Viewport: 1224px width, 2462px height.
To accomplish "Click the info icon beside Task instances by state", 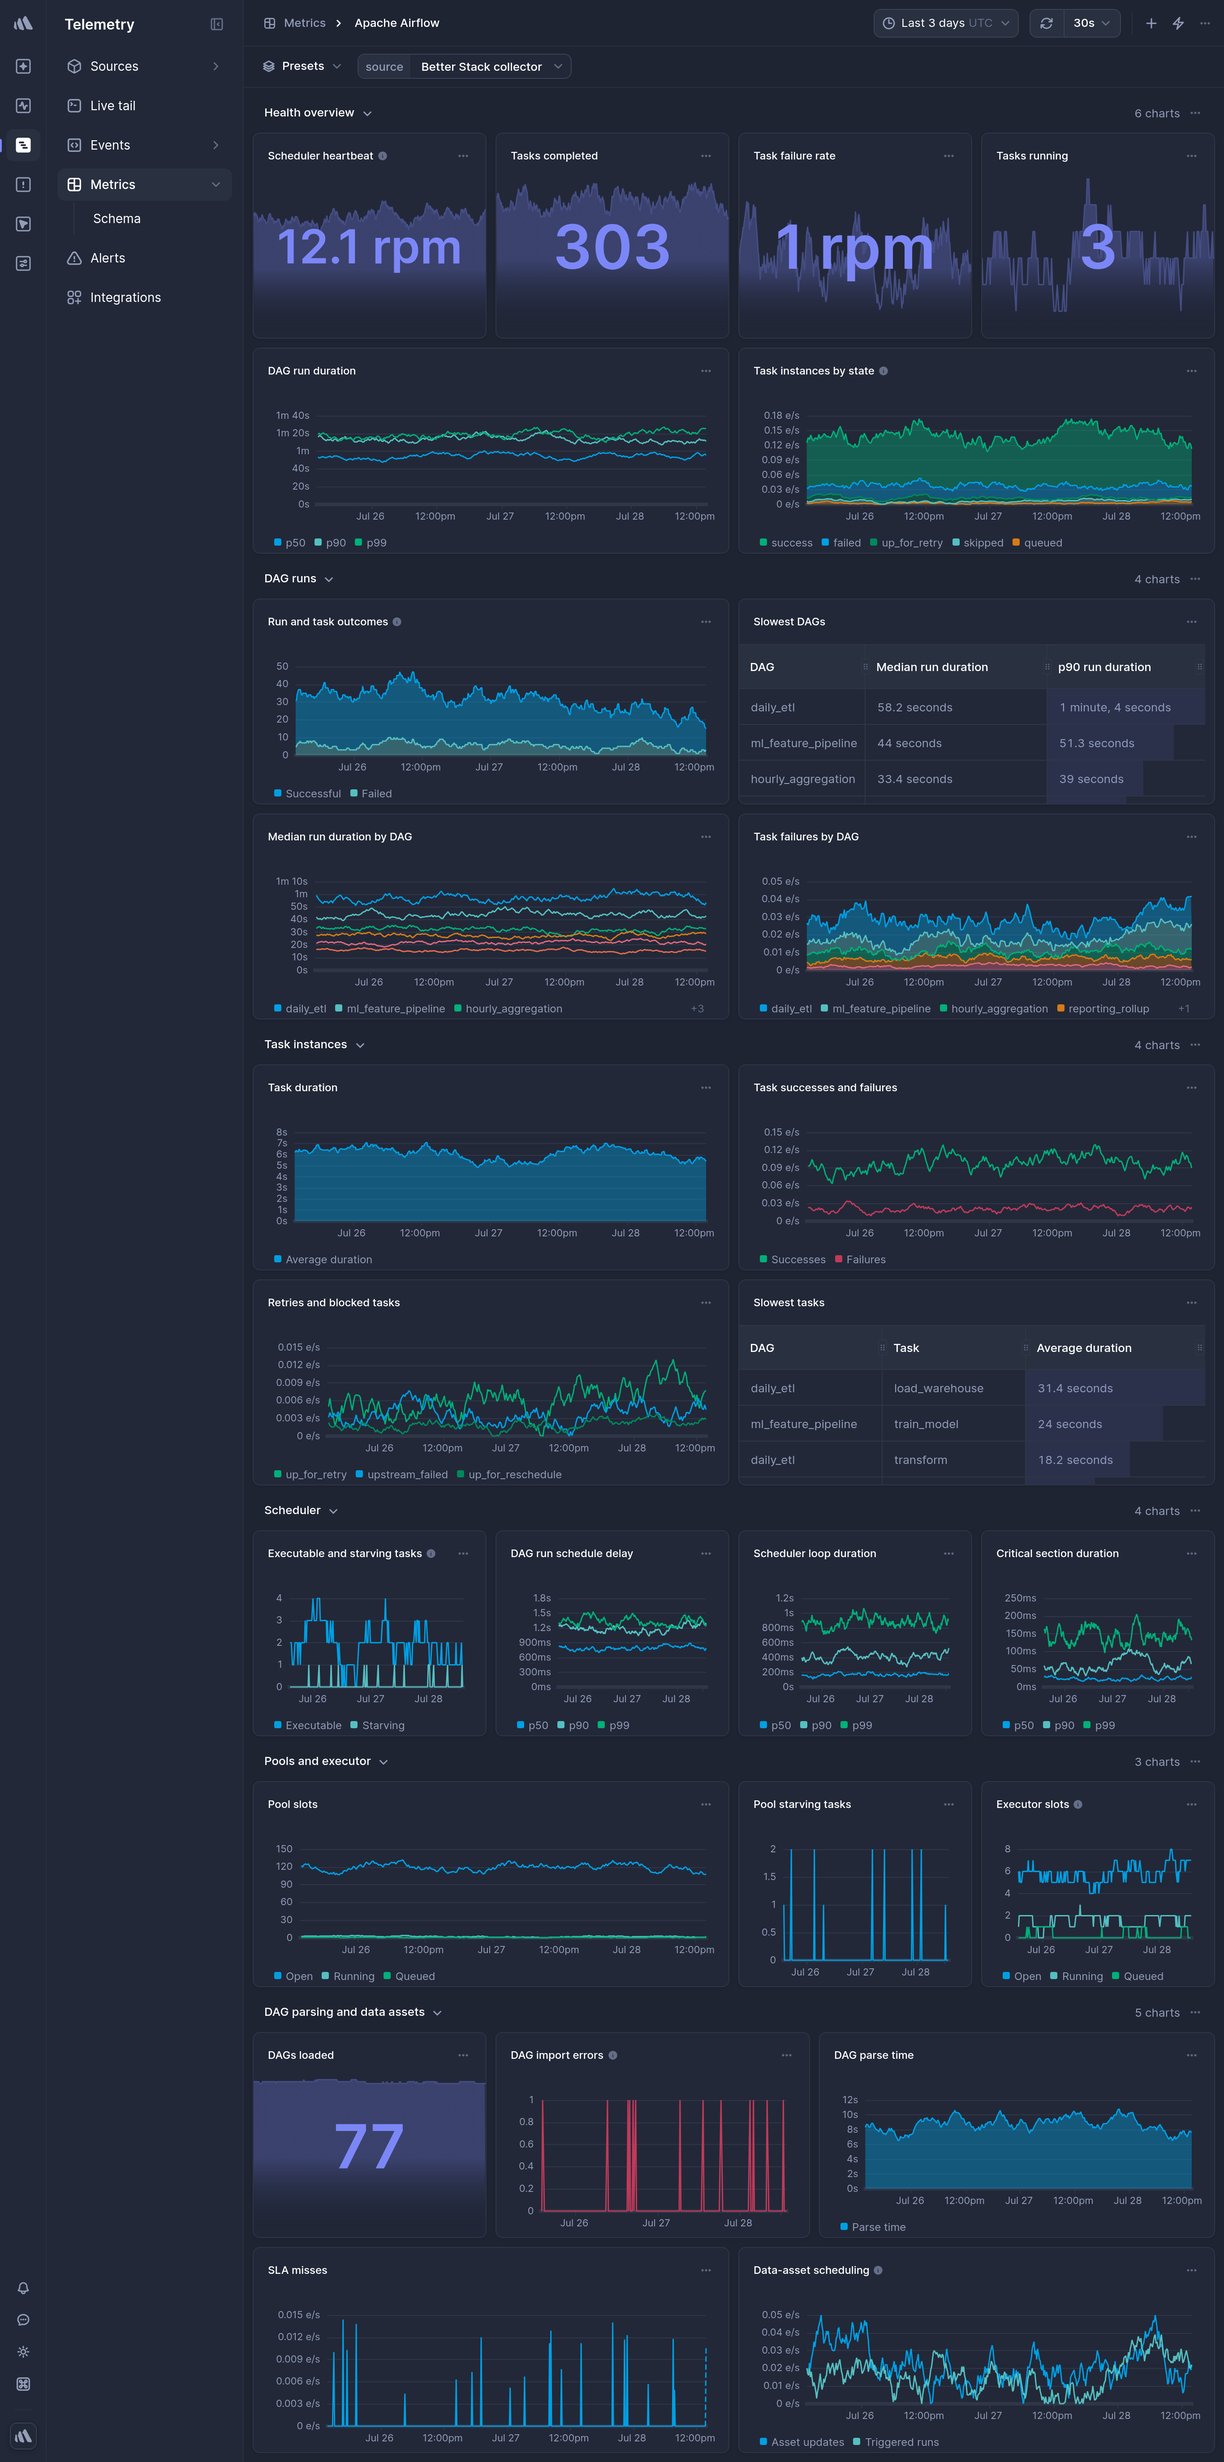I will 883,371.
